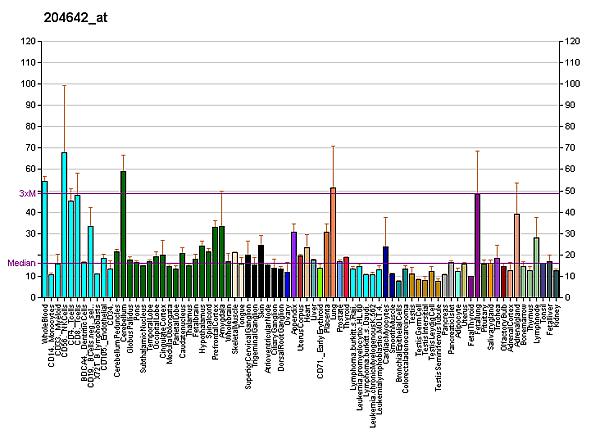This screenshot has width=600, height=434.
Task: Select the purple Median label
Action: coord(22,263)
